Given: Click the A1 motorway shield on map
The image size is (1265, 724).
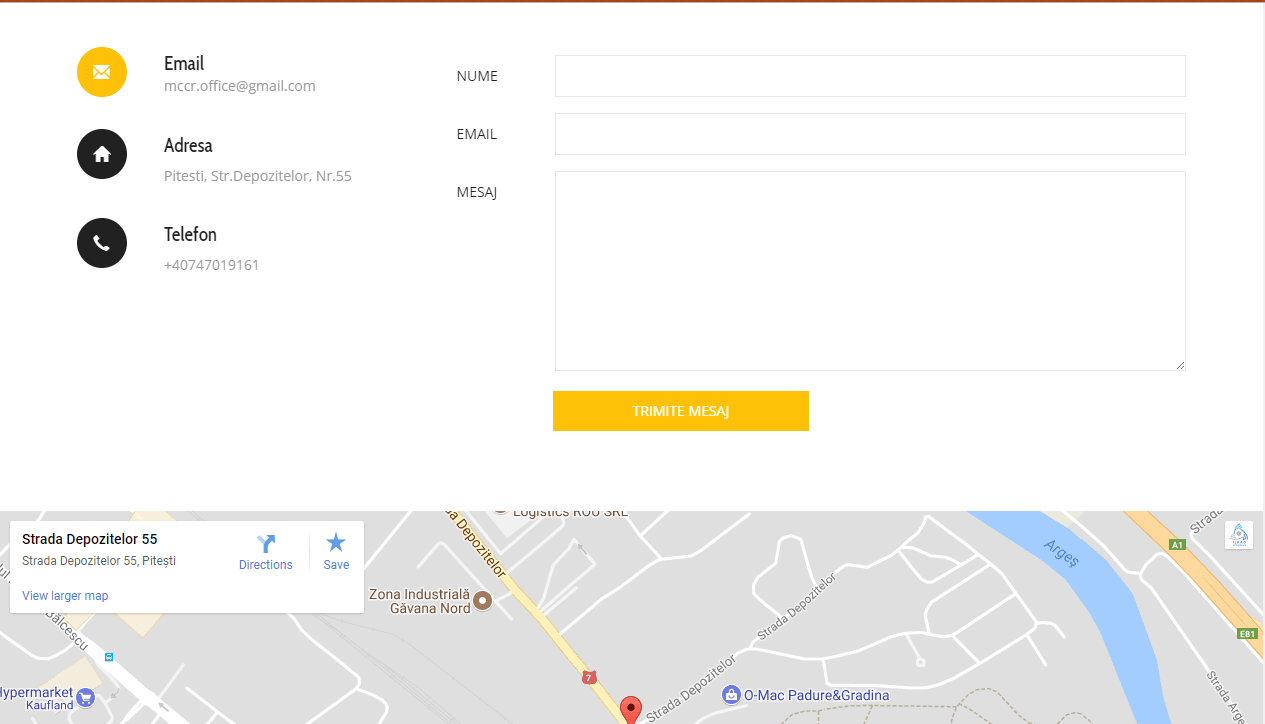Looking at the screenshot, I should pos(1177,544).
